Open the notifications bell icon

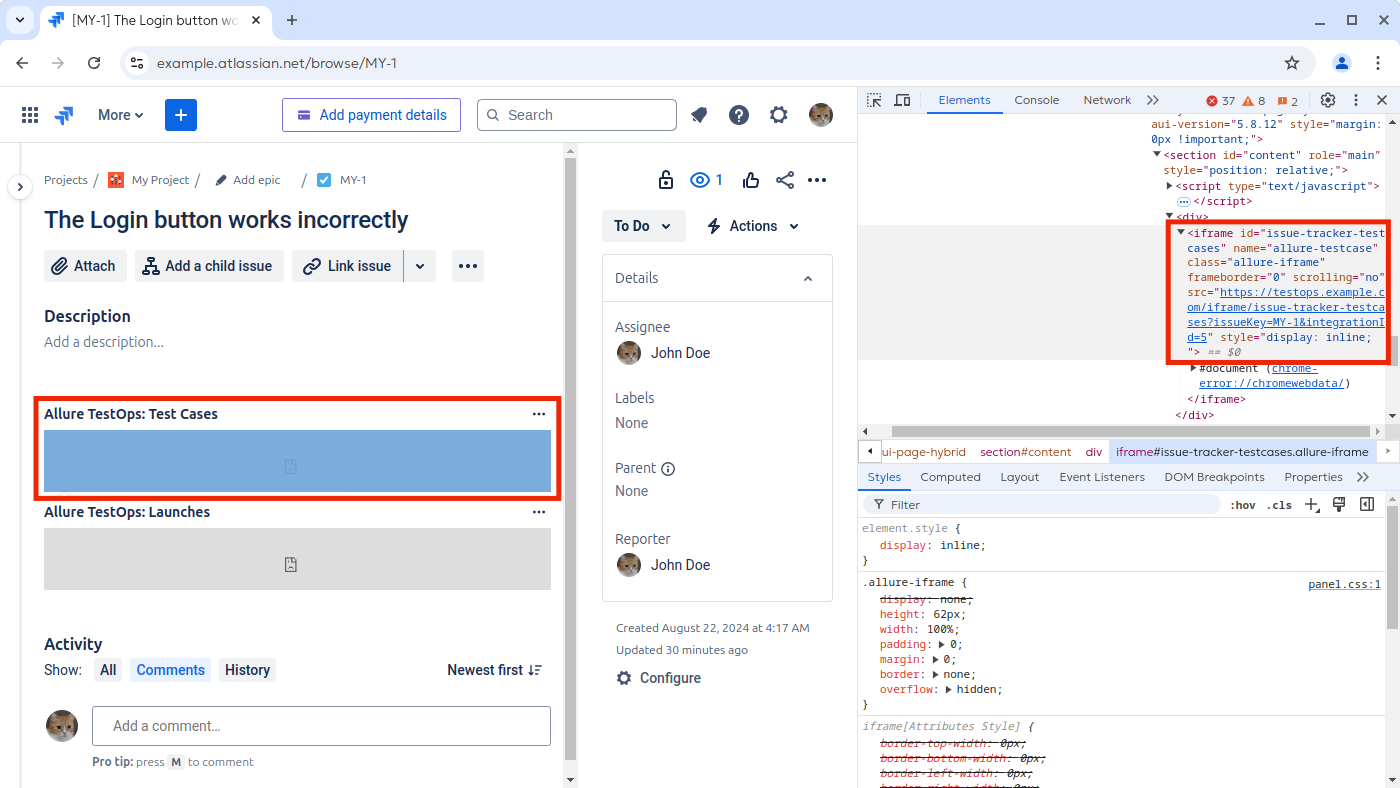click(x=699, y=115)
